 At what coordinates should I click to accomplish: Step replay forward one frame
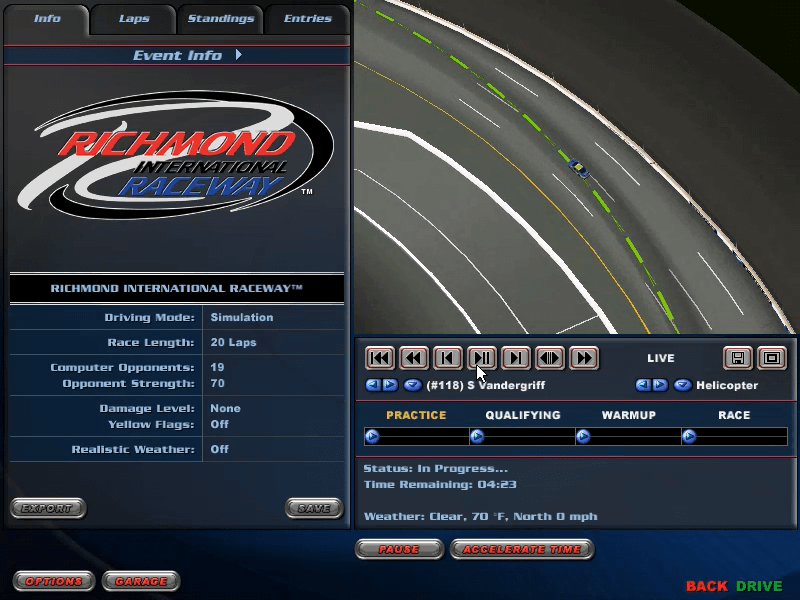[516, 358]
